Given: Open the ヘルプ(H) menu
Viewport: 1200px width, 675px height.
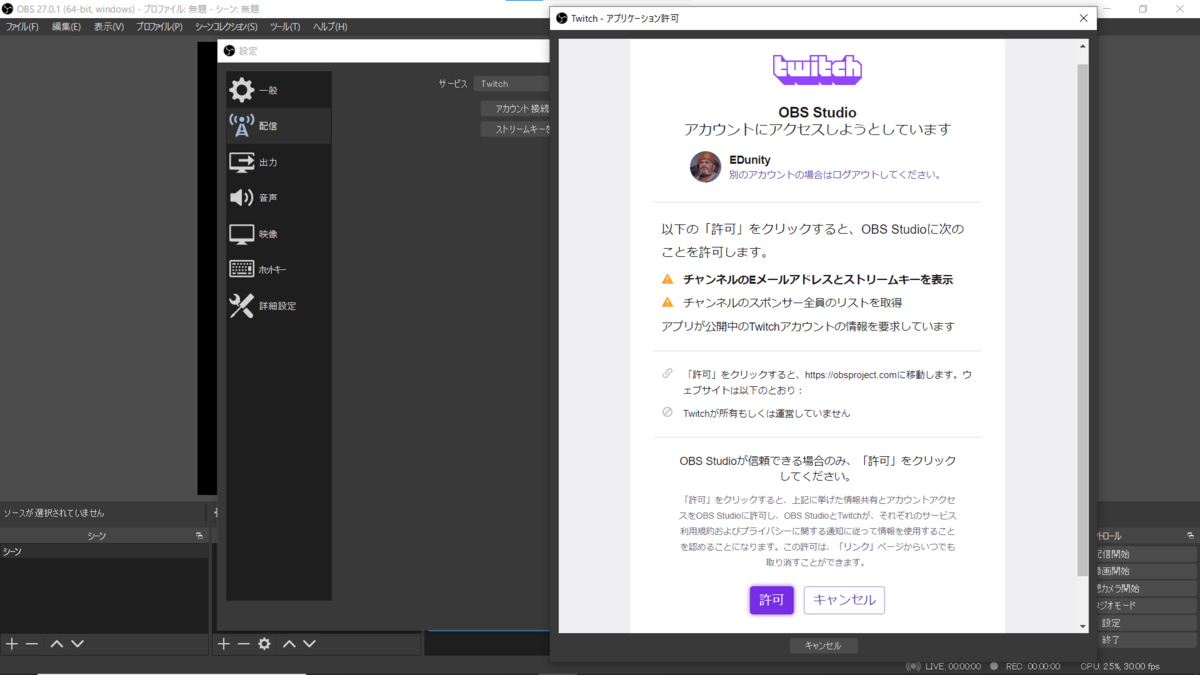Looking at the screenshot, I should tap(330, 27).
